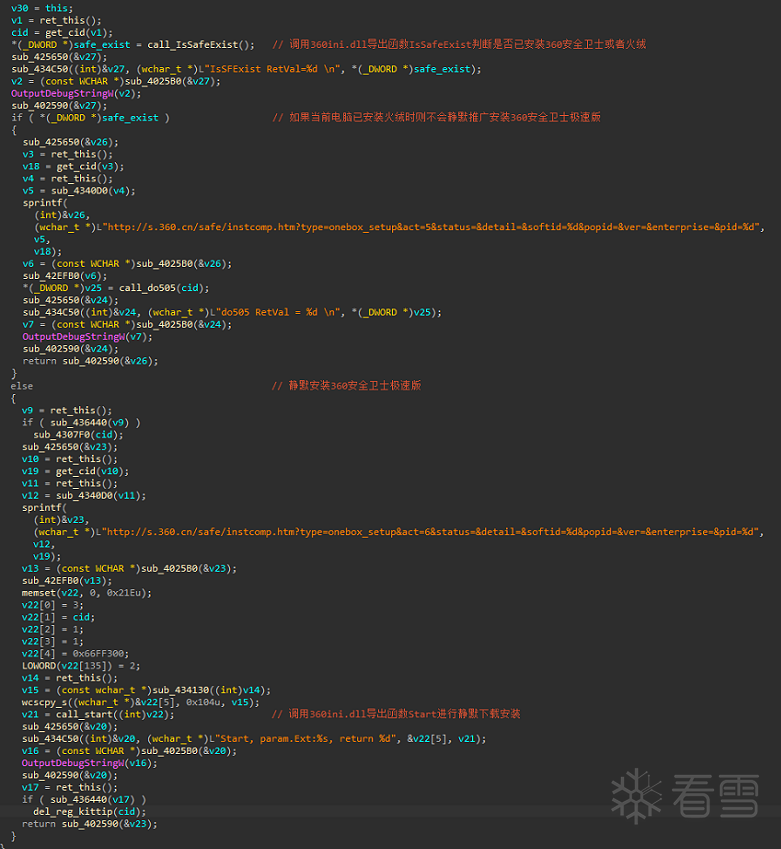This screenshot has height=849, width=781.
Task: Click 'cid = get_cid(v1);' line
Action: point(62,32)
